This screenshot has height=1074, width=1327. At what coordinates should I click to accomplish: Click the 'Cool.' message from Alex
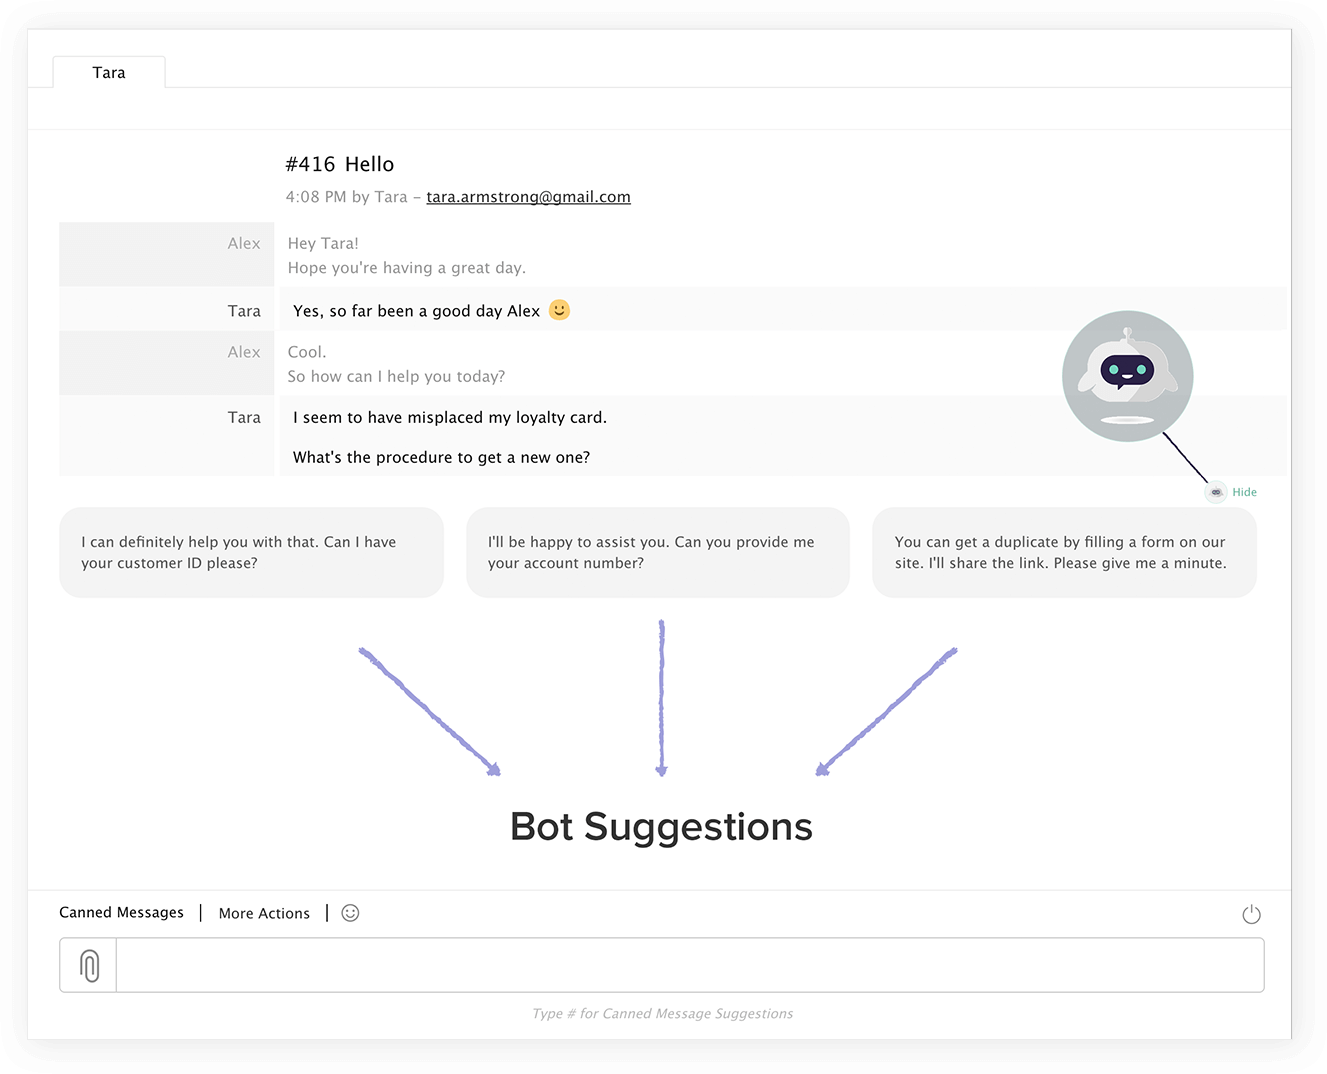[307, 352]
